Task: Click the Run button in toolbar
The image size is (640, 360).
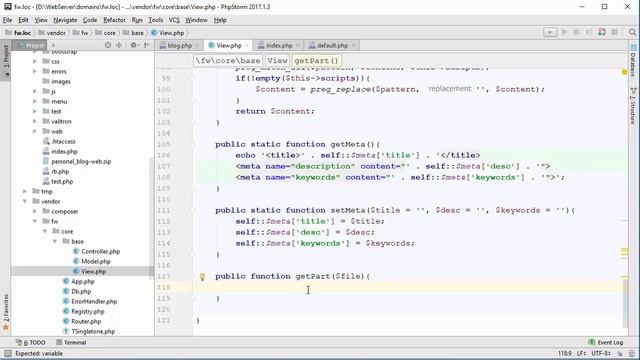Action: [x=564, y=32]
